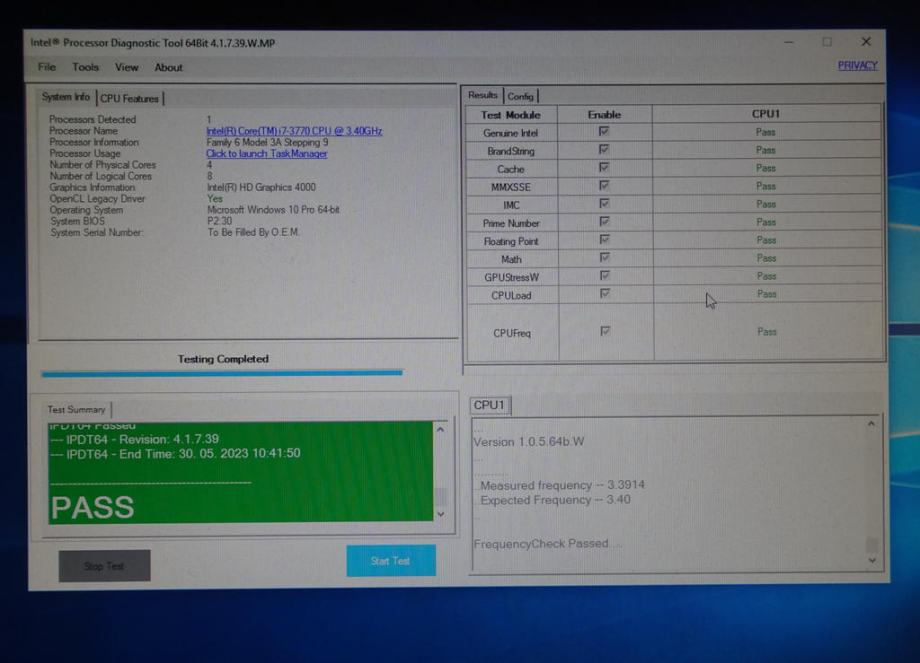This screenshot has width=920, height=663.
Task: Toggle the GPUStressW enable checkbox
Action: point(604,276)
